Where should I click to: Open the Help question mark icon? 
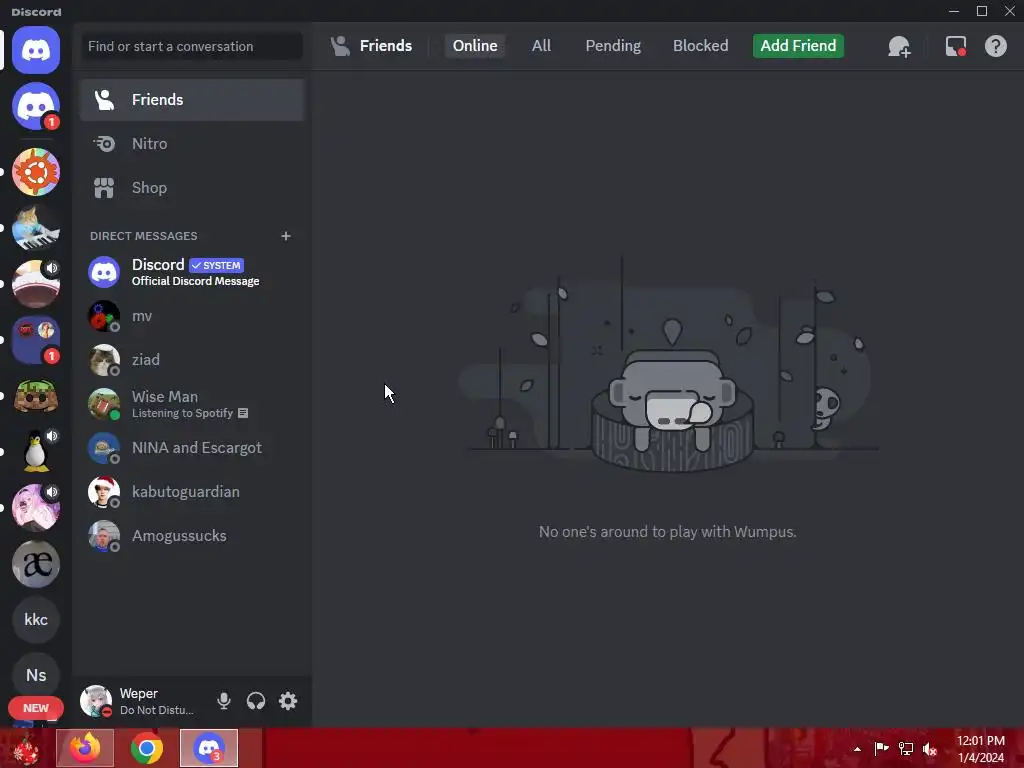coord(995,46)
